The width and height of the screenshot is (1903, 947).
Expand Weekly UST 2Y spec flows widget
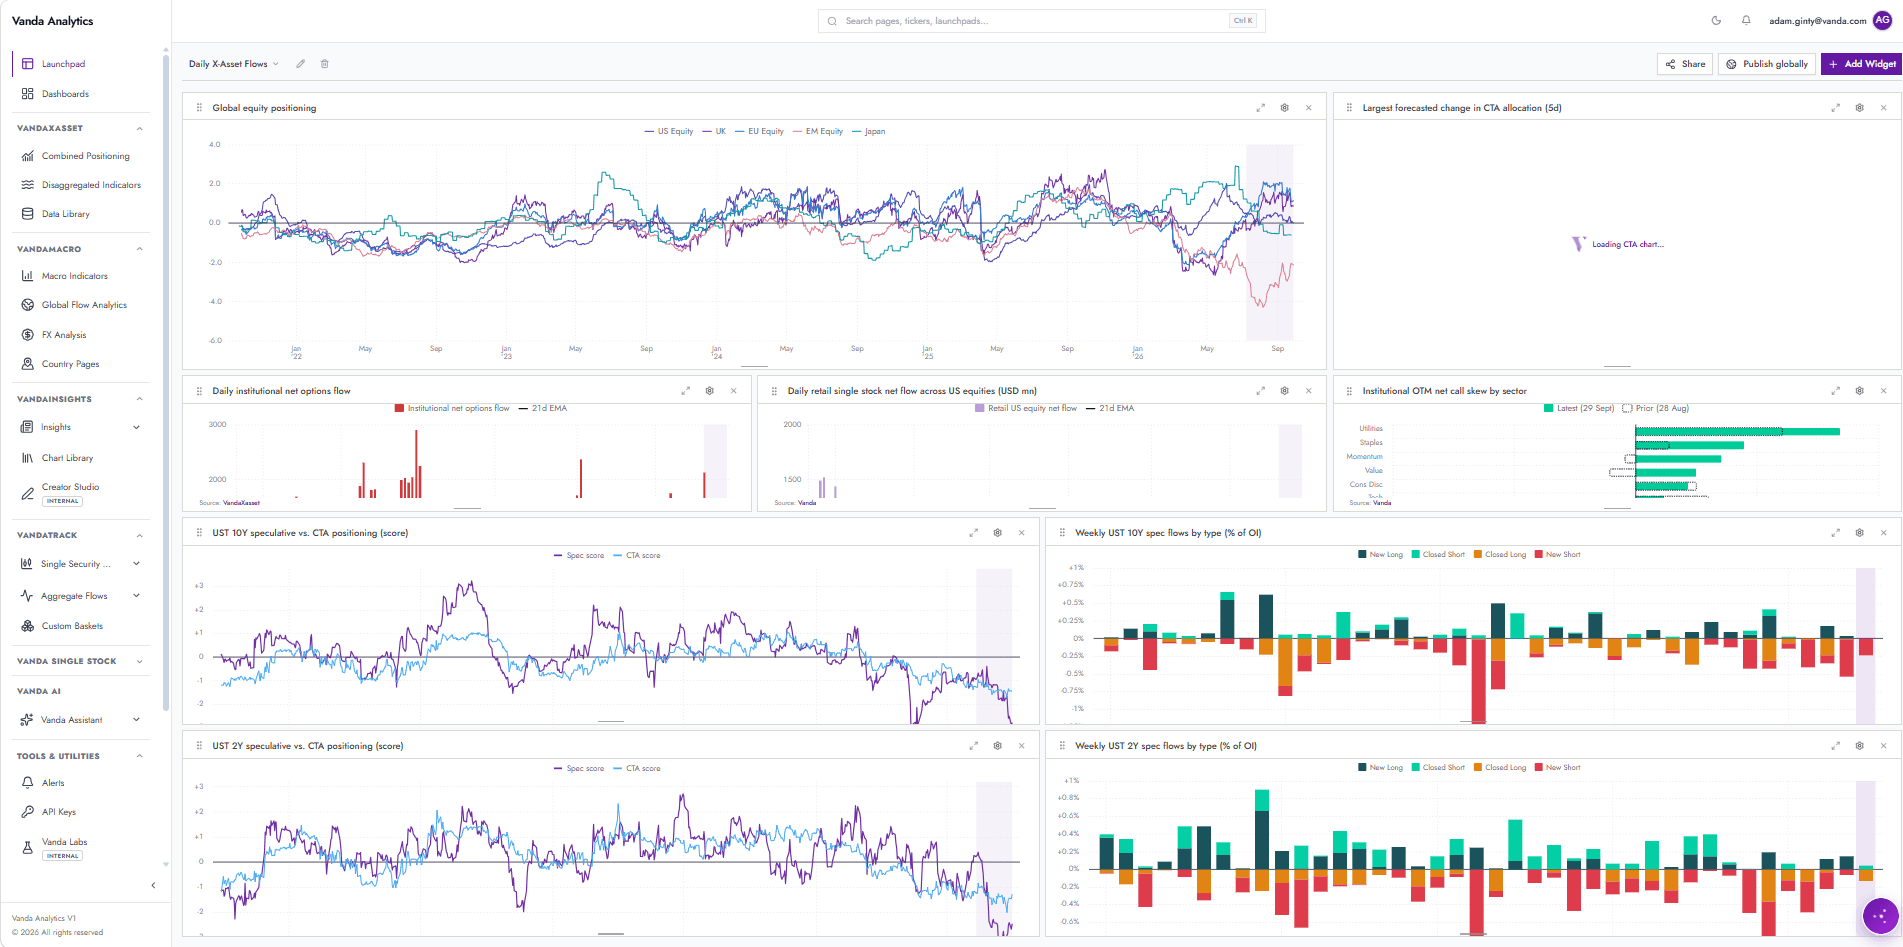click(x=1835, y=746)
